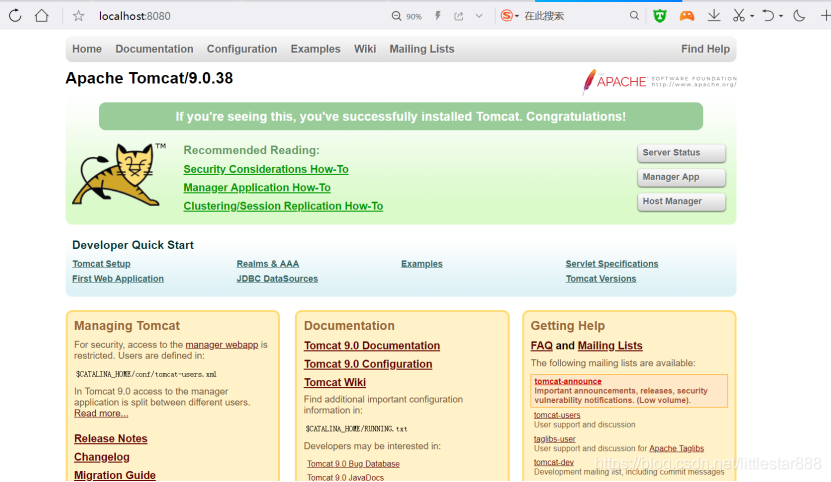
Task: Open Find Help in the nav bar
Action: [705, 49]
